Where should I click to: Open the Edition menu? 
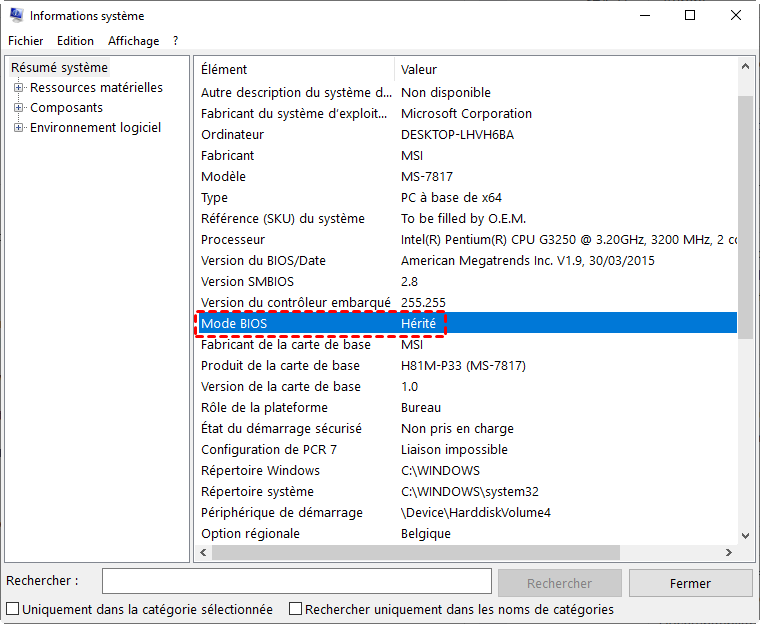(x=75, y=41)
